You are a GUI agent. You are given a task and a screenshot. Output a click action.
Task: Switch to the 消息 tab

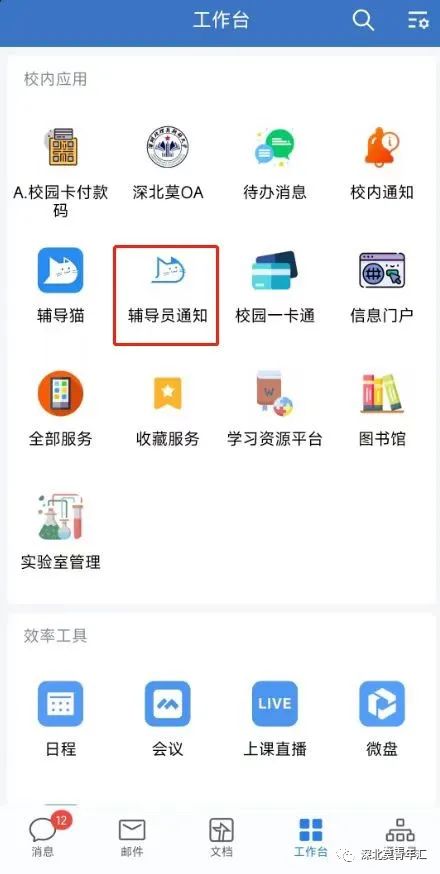pos(42,836)
